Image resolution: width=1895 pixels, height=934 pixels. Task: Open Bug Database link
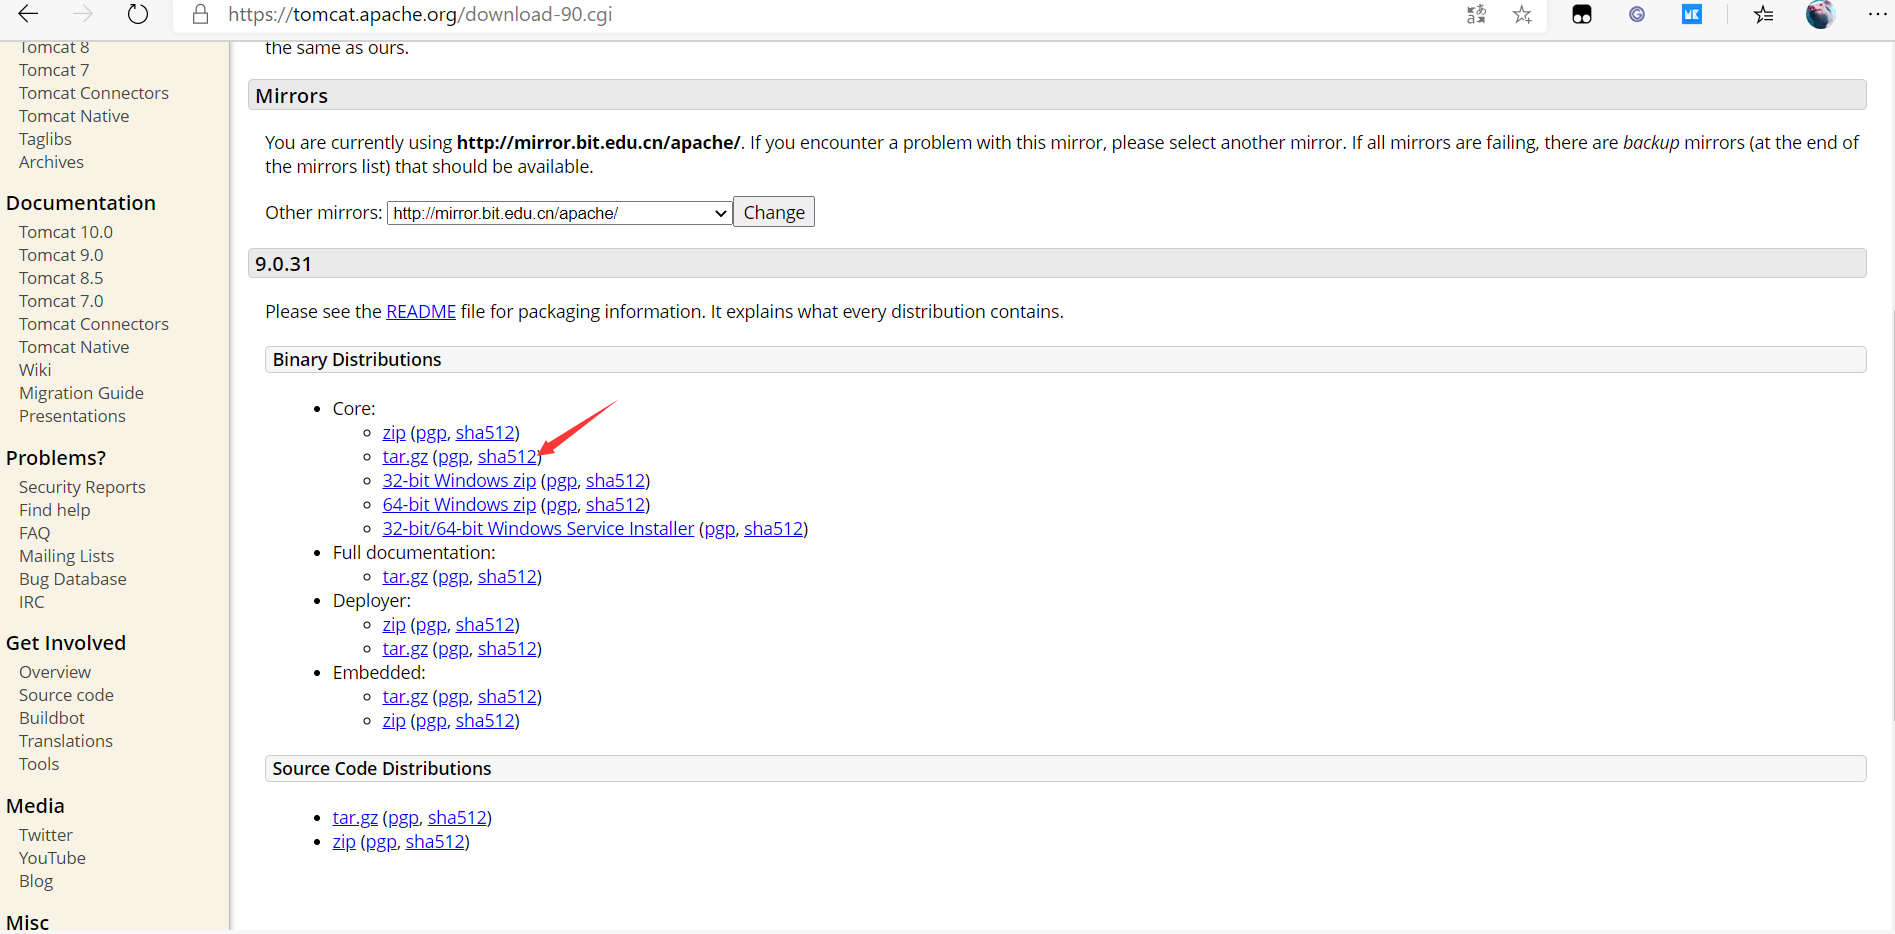pos(73,579)
